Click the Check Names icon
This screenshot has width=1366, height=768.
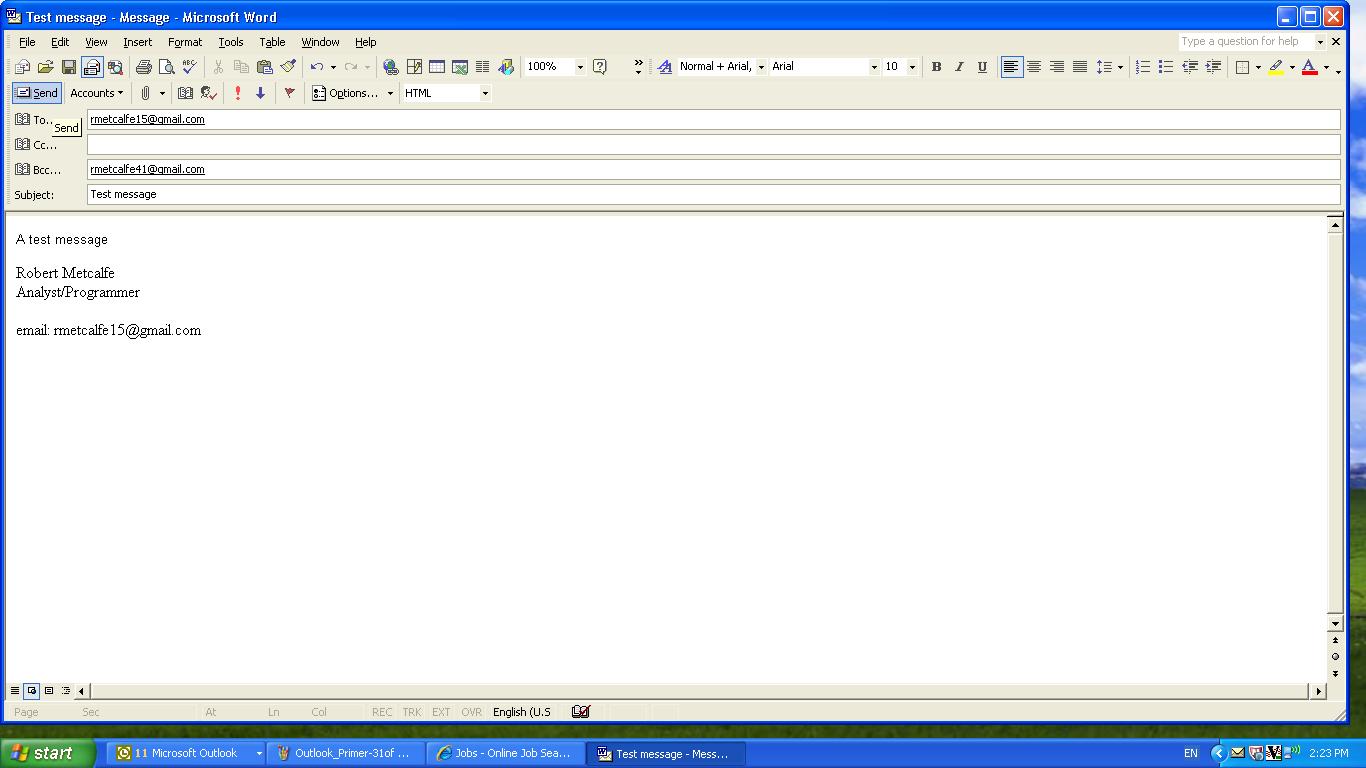pos(208,93)
